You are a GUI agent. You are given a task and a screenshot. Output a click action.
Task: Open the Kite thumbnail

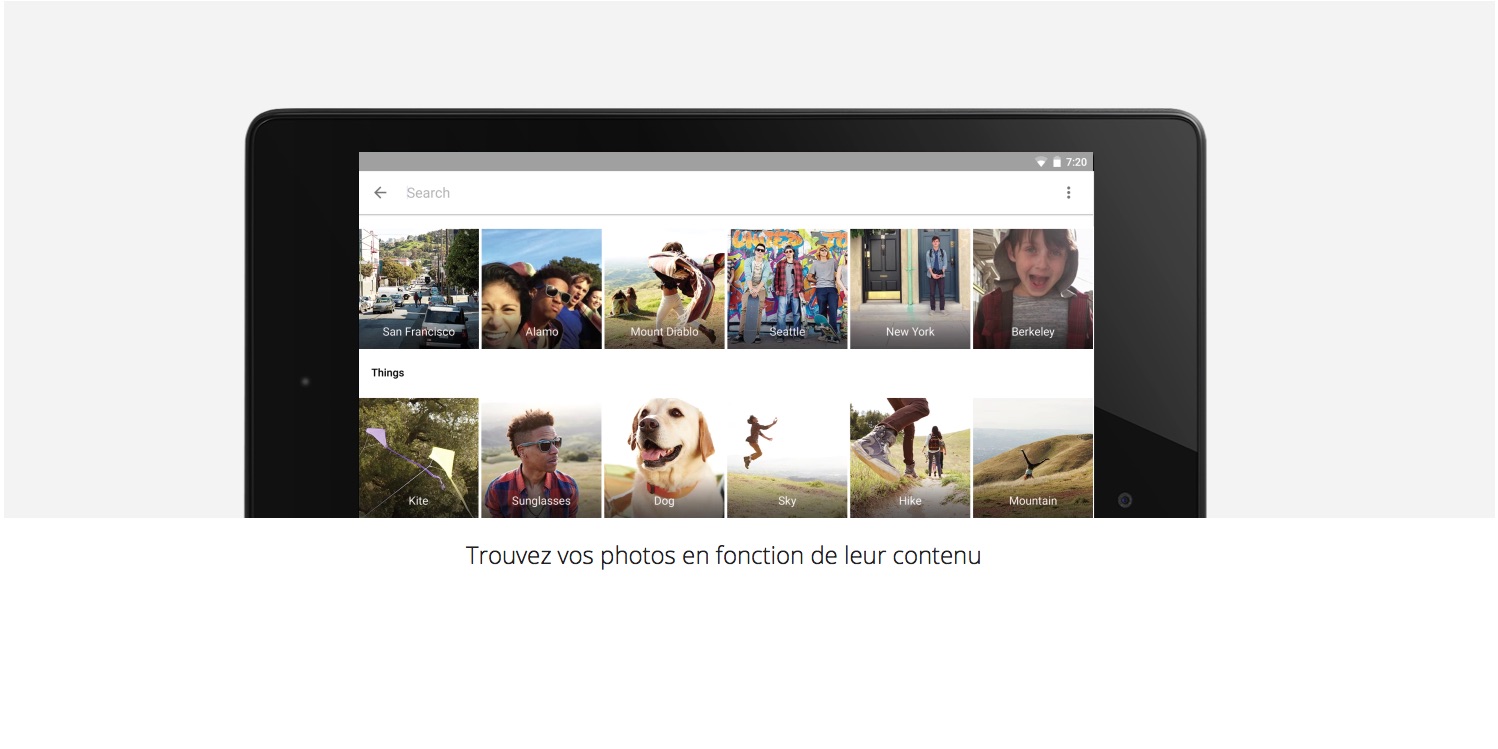[x=419, y=458]
